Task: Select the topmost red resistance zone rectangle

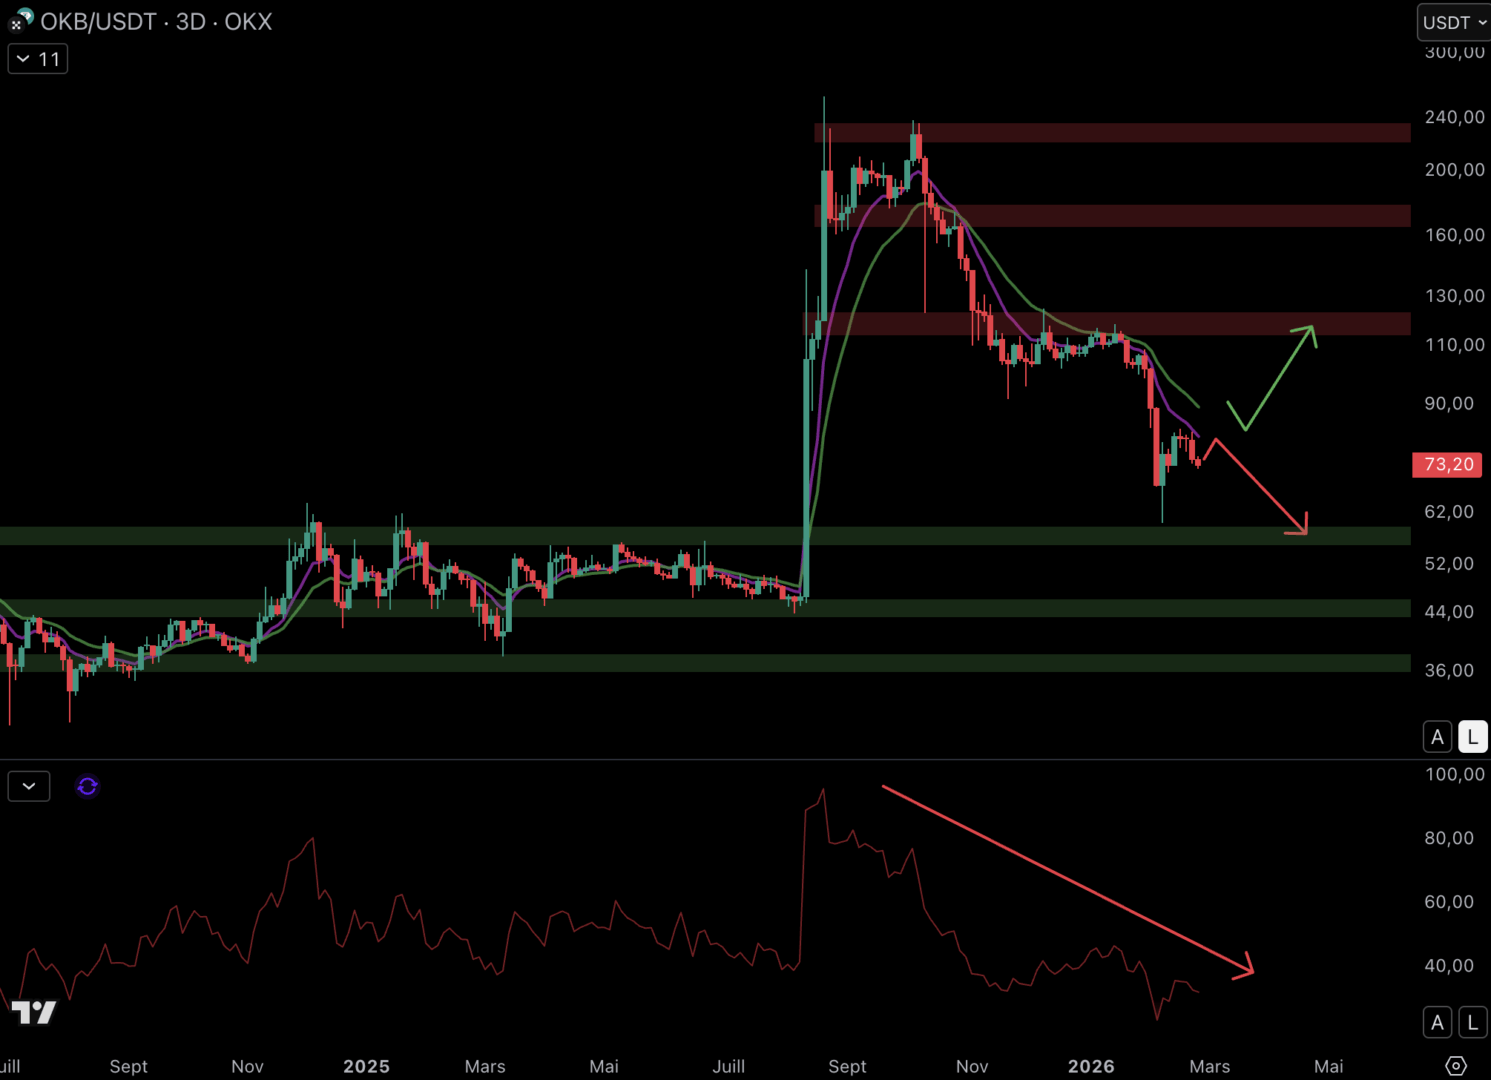Action: [1112, 133]
